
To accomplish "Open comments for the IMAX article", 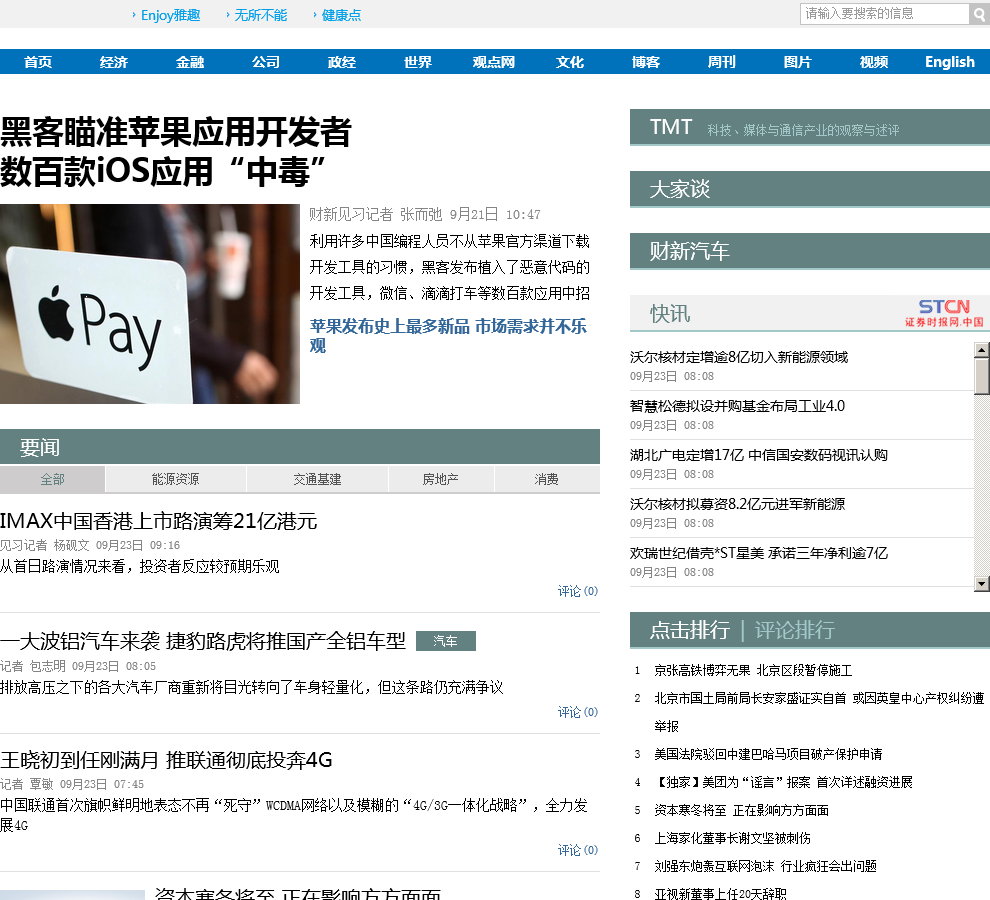I will click(x=578, y=591).
